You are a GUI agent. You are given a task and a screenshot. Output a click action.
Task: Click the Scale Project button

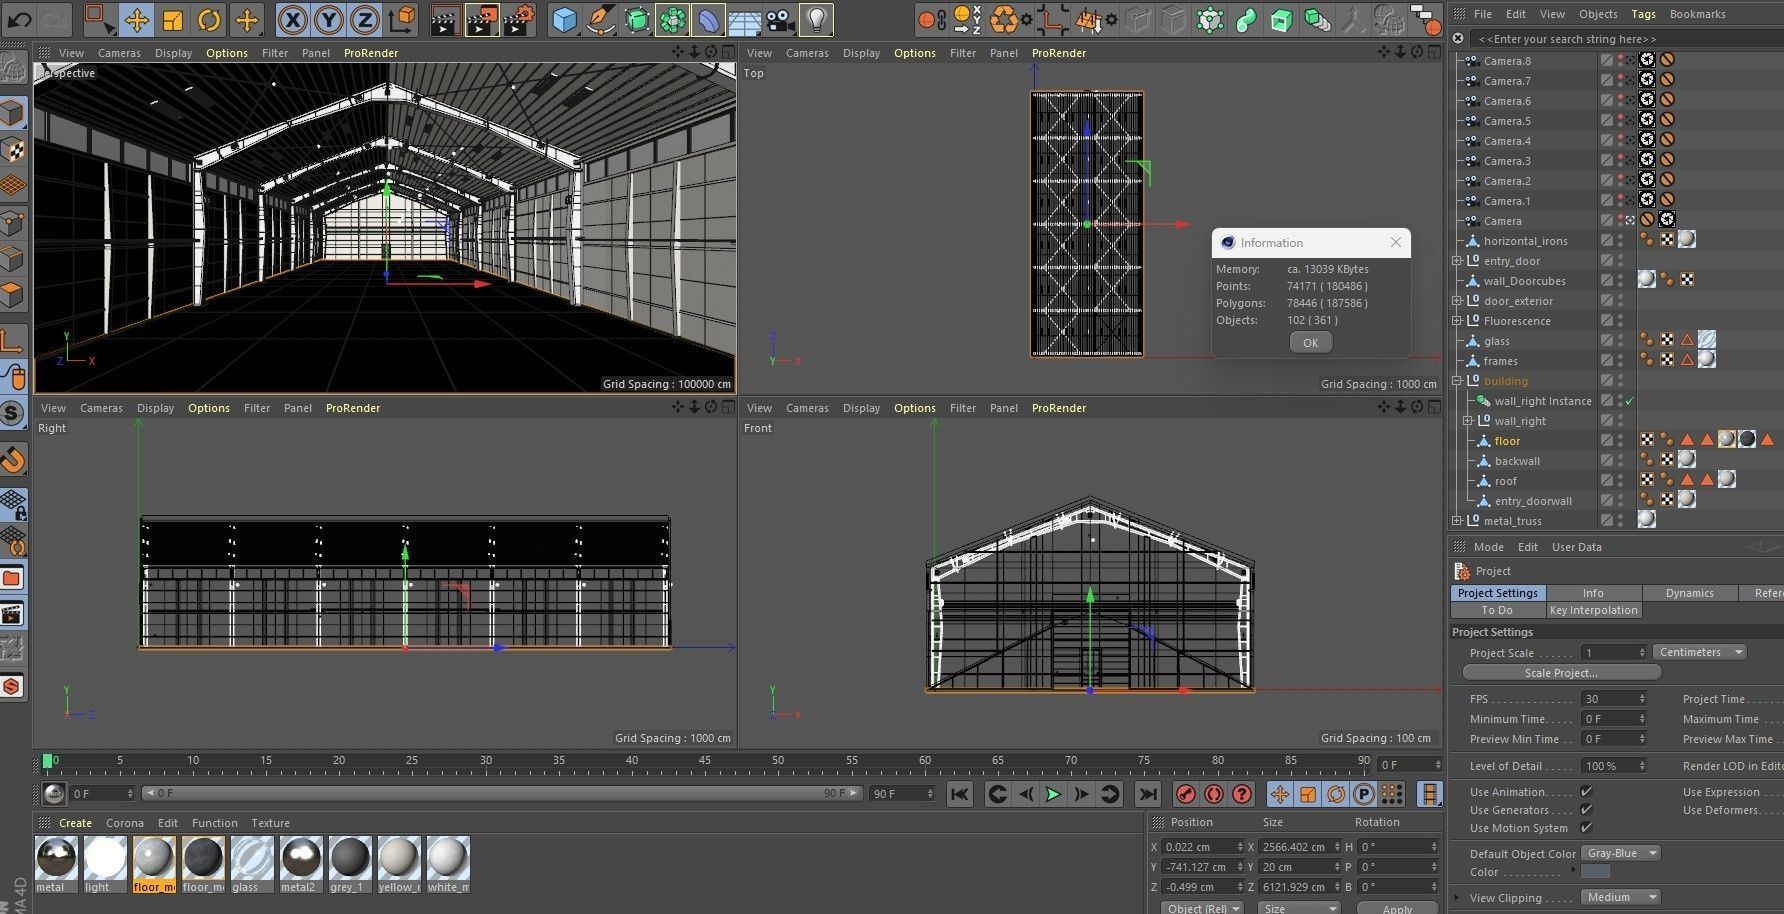click(1560, 673)
